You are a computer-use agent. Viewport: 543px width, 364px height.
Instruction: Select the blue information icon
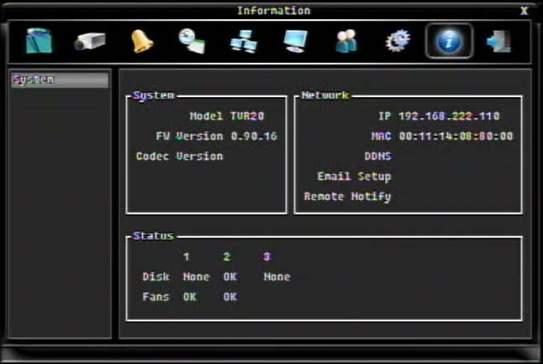pyautogui.click(x=449, y=41)
